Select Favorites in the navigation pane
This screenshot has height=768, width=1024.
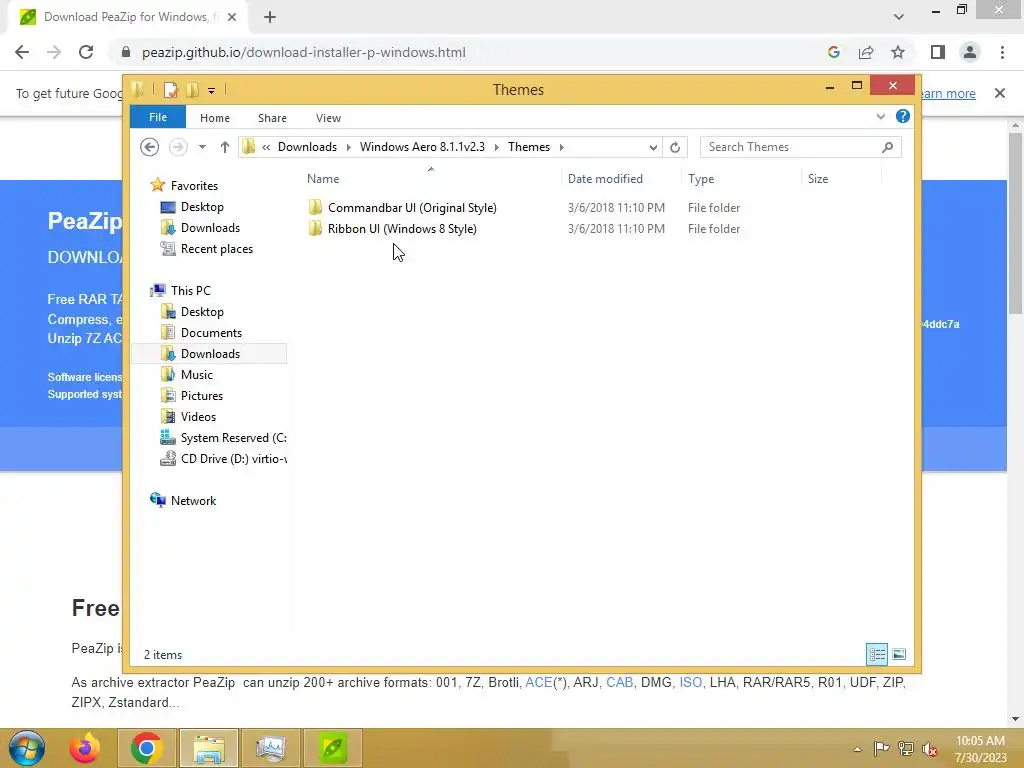tap(194, 185)
